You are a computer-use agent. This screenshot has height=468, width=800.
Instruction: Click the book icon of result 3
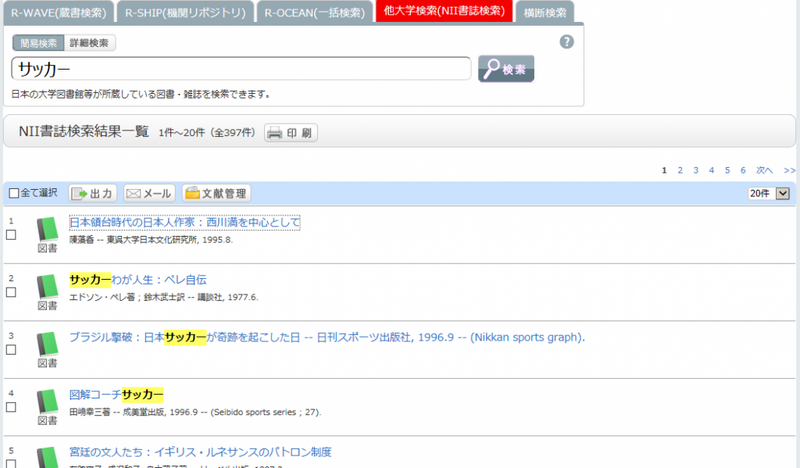(x=47, y=344)
